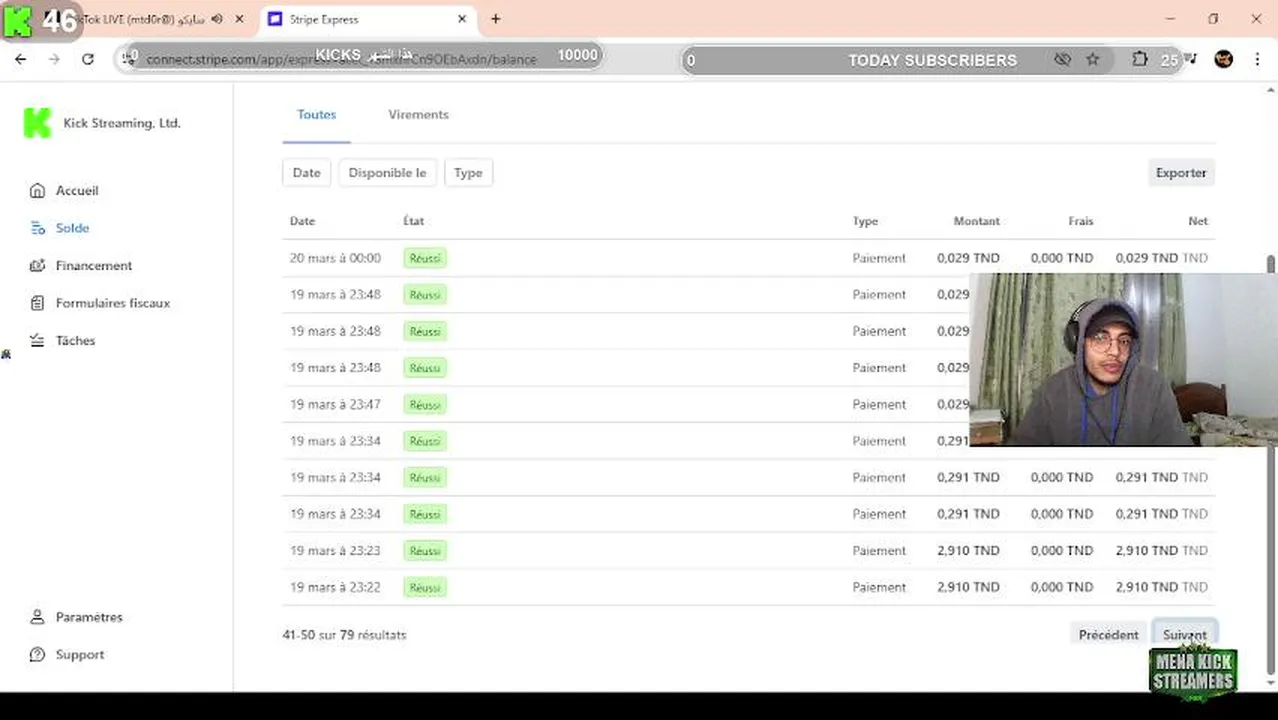The width and height of the screenshot is (1278, 720).
Task: Click the address bar URL
Action: pyautogui.click(x=341, y=59)
